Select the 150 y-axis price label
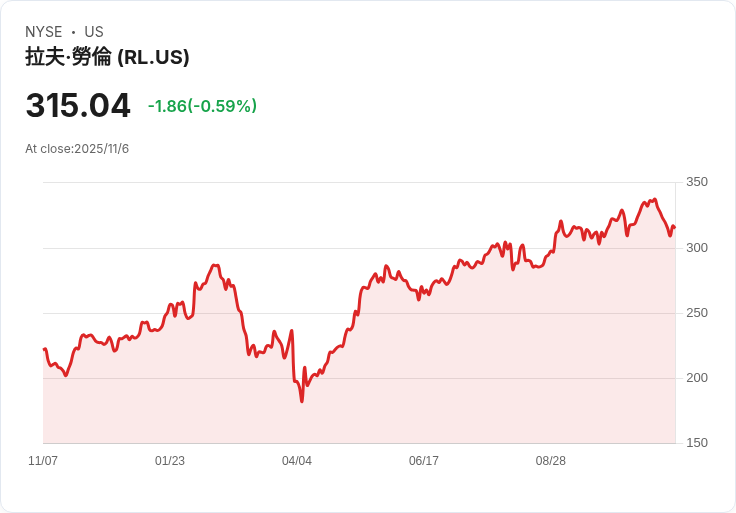 697,443
